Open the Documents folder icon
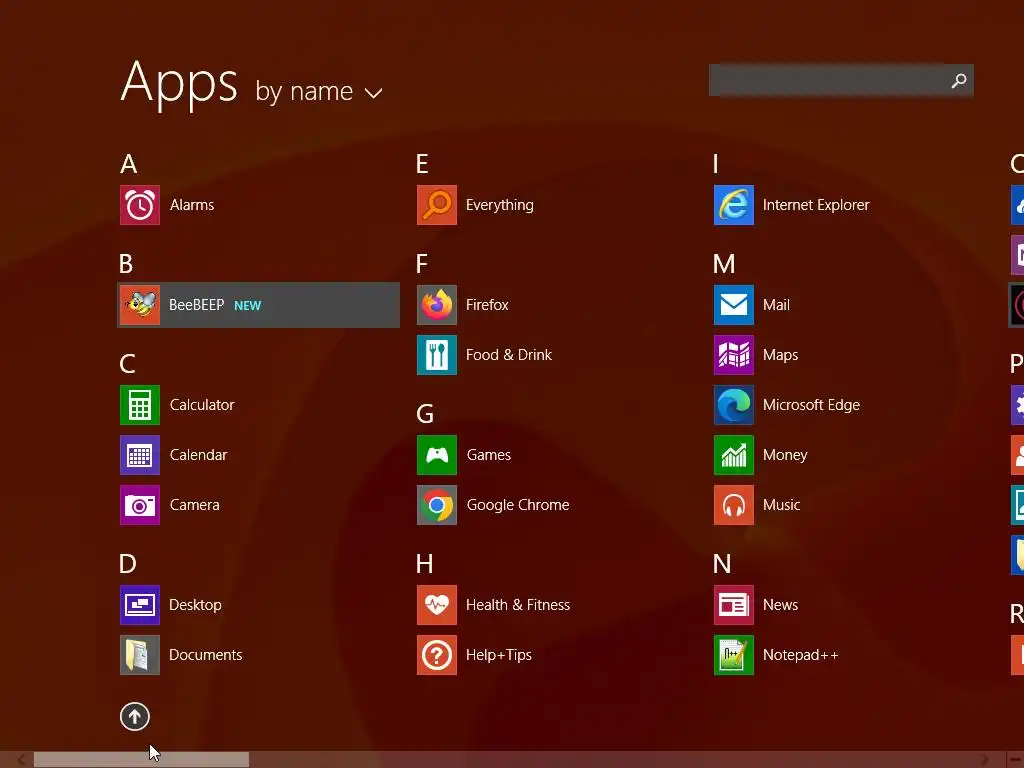This screenshot has height=768, width=1024. 140,655
